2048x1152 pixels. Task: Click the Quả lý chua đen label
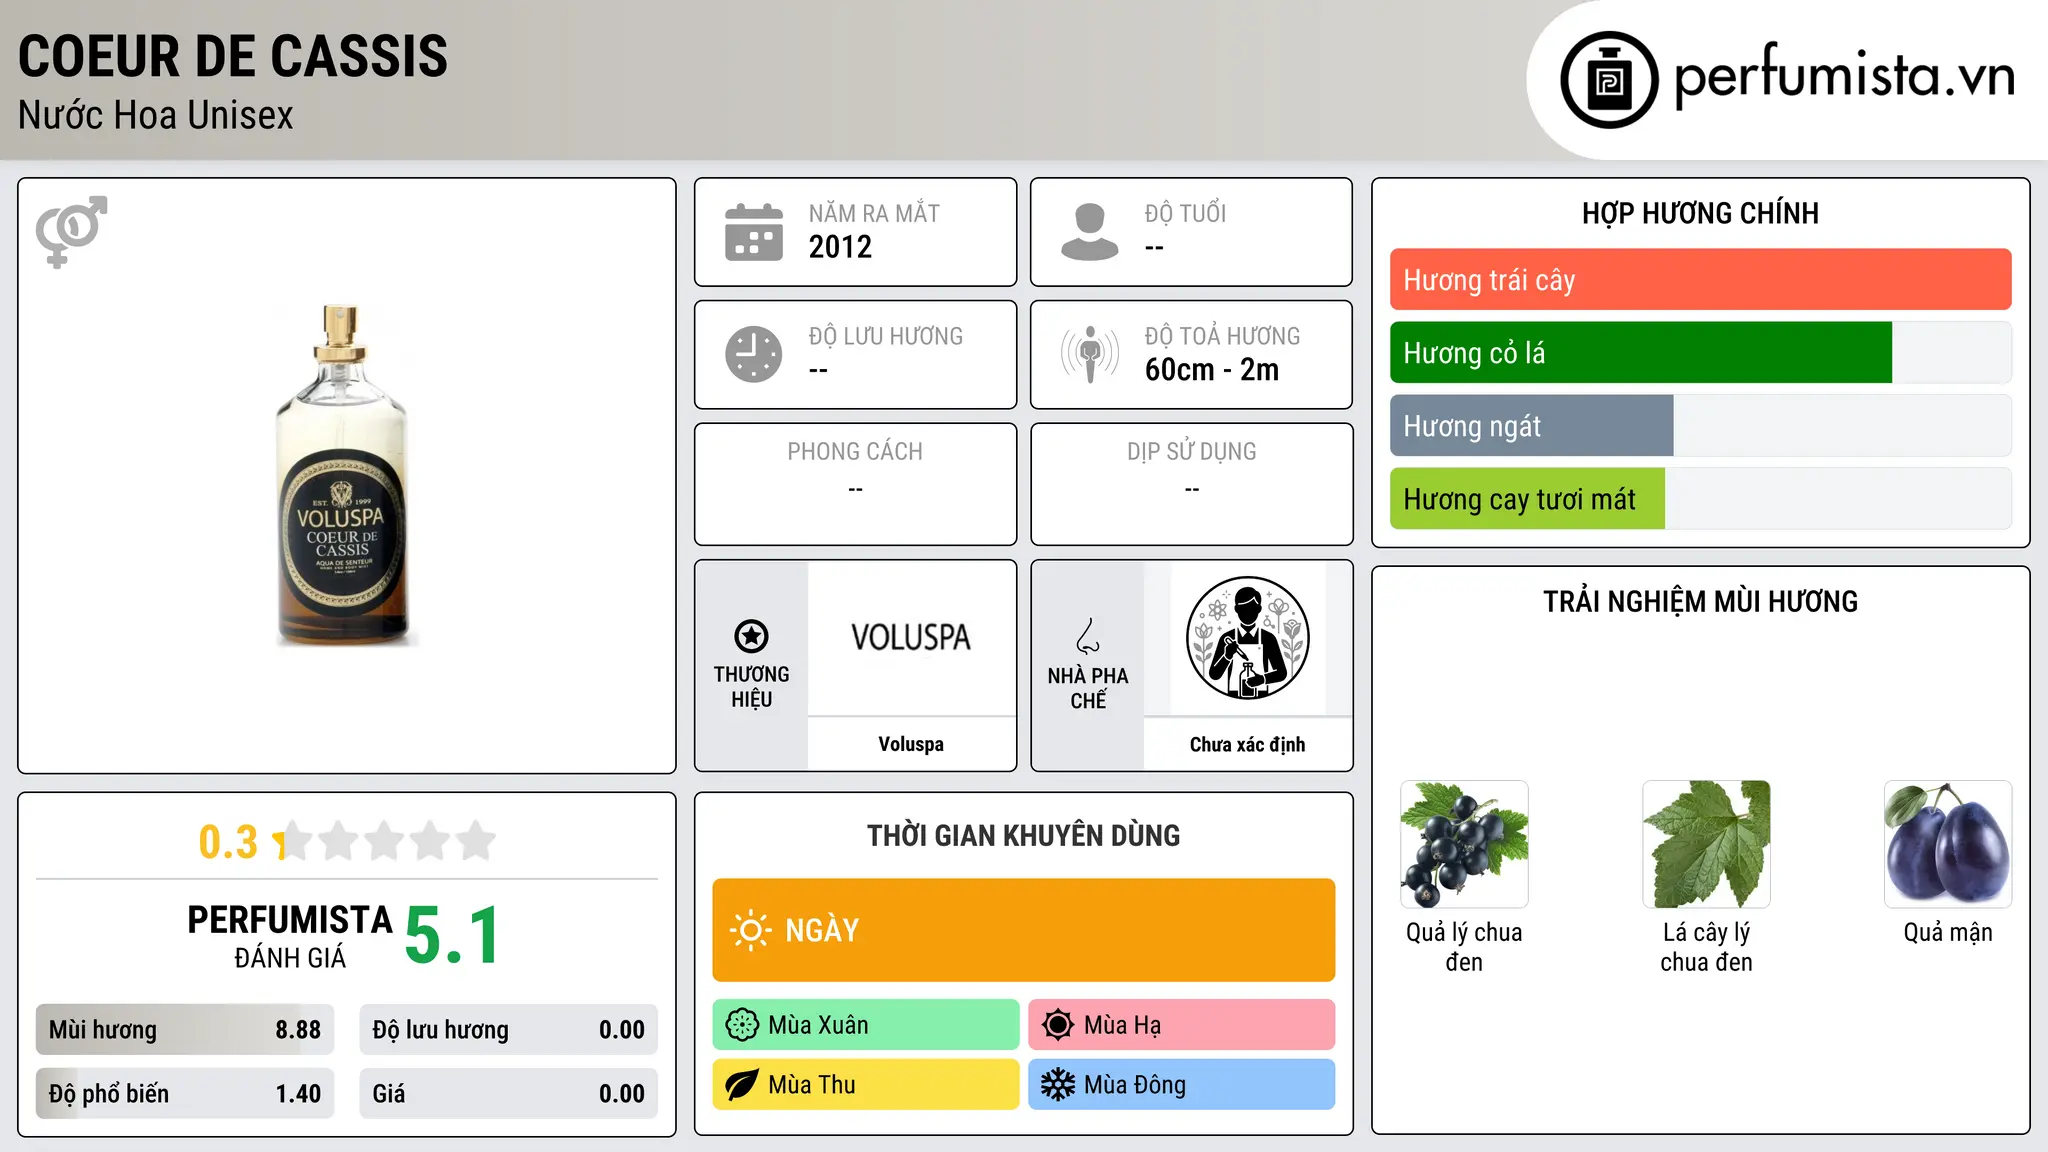pyautogui.click(x=1464, y=947)
